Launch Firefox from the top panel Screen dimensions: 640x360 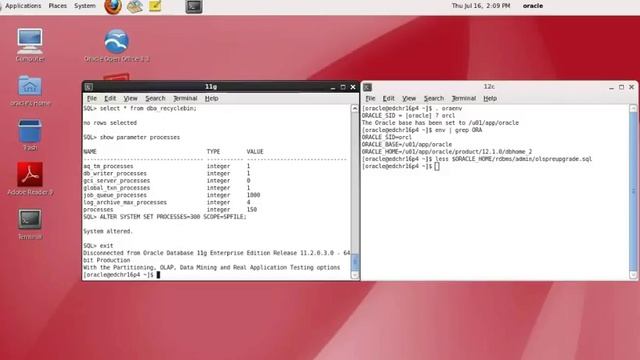pyautogui.click(x=113, y=7)
